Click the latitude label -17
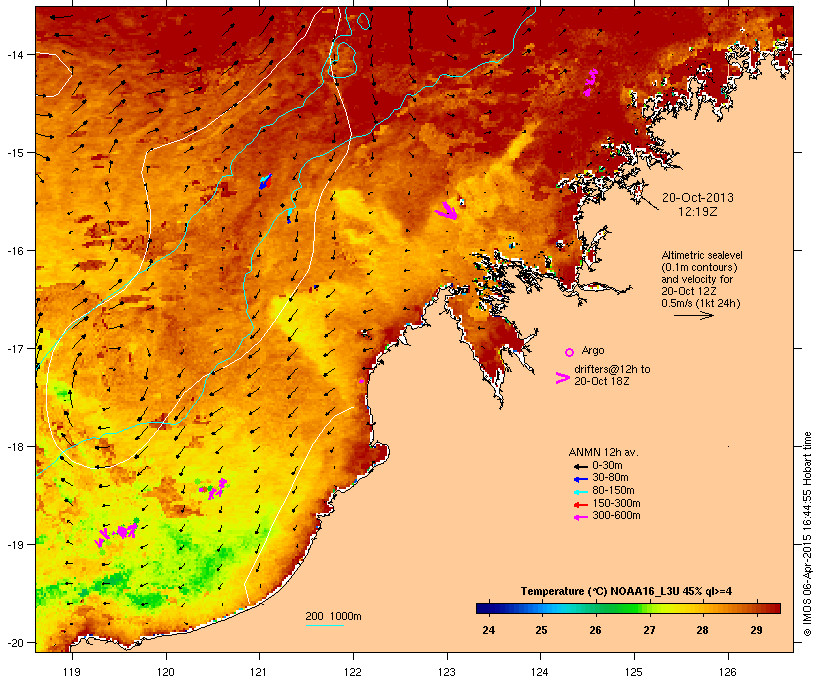The width and height of the screenshot is (820, 680). click(x=15, y=348)
